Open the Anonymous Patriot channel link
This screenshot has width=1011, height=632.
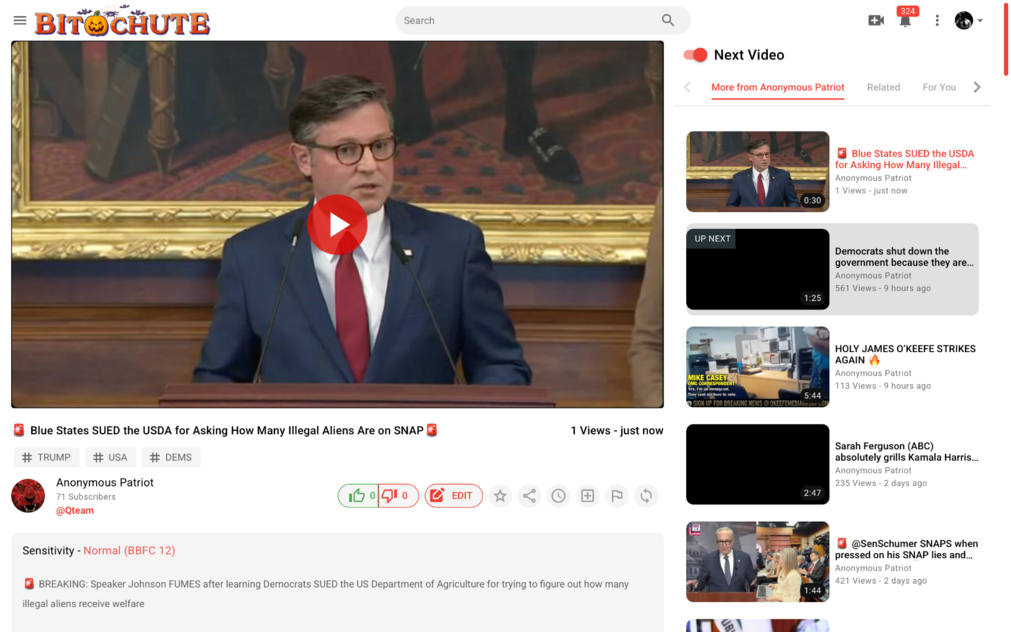coord(105,483)
